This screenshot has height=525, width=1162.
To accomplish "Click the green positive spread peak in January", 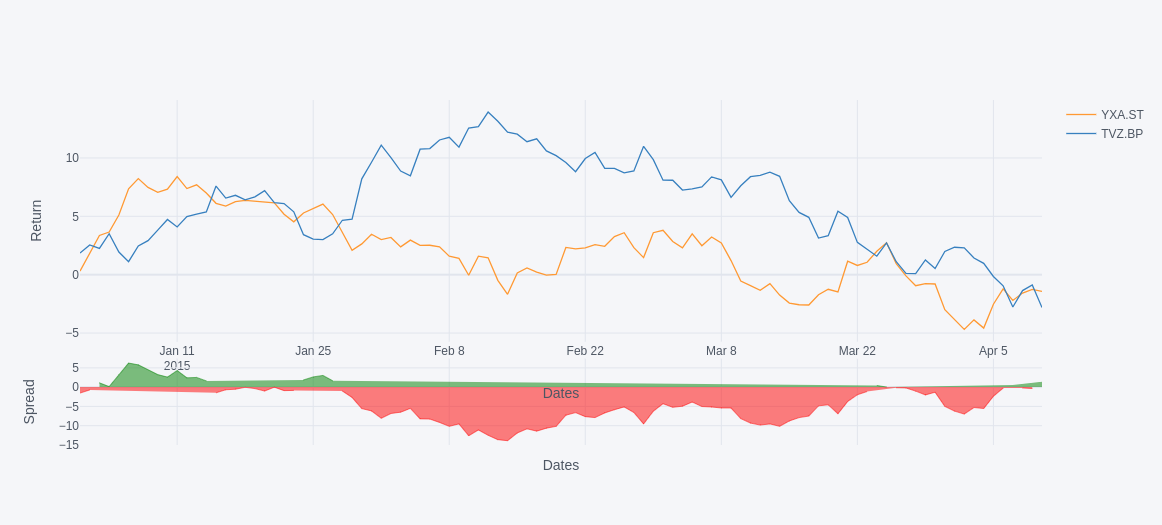I will click(132, 373).
